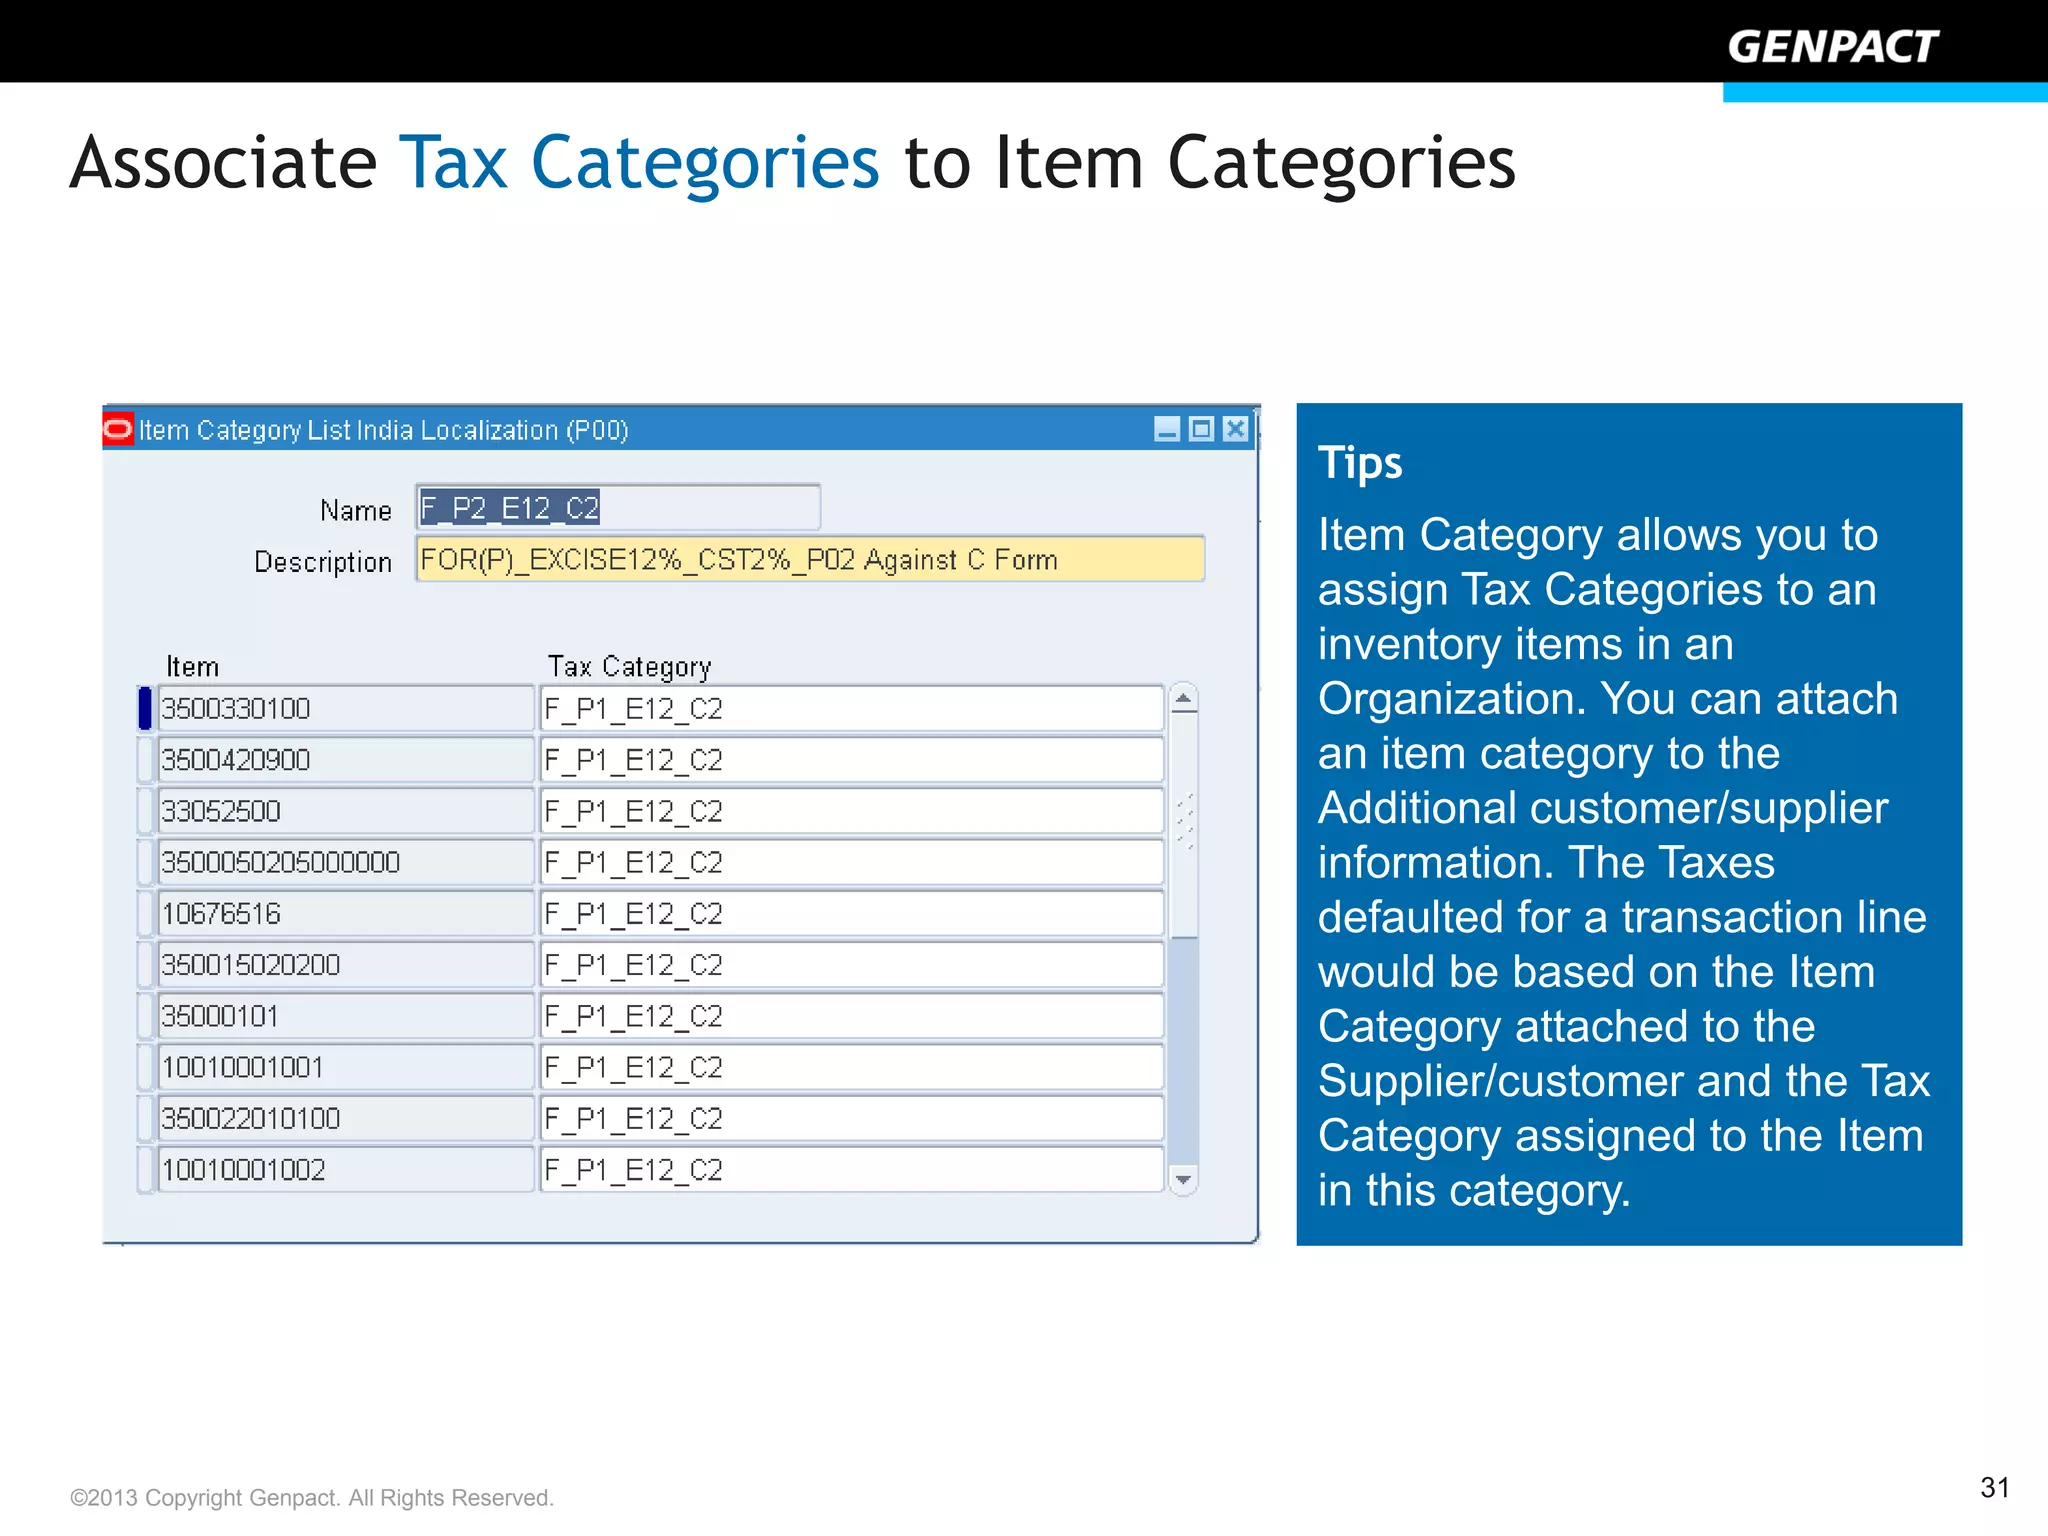Select item row 10010001002
Viewport: 2048px width, 1536px height.
[346, 1170]
